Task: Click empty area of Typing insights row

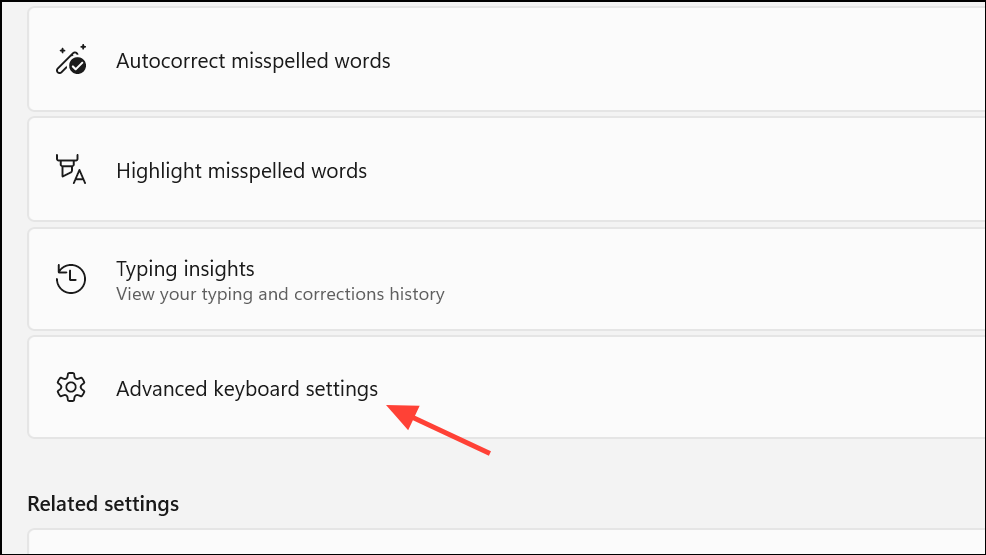Action: coord(700,279)
